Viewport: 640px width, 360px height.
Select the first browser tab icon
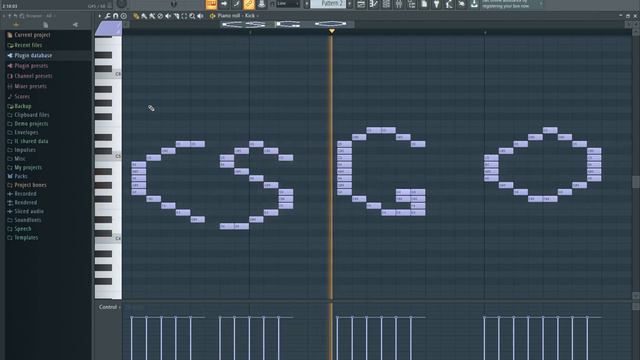point(16,24)
